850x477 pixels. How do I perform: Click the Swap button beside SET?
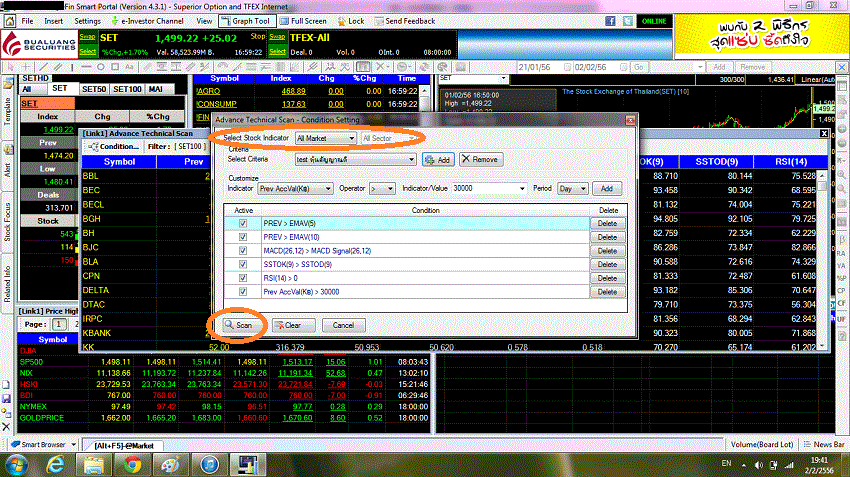click(x=87, y=37)
